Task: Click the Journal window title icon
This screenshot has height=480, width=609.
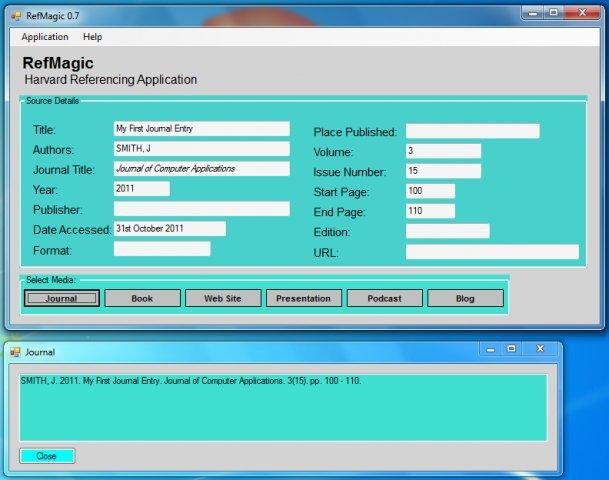Action: click(x=15, y=352)
